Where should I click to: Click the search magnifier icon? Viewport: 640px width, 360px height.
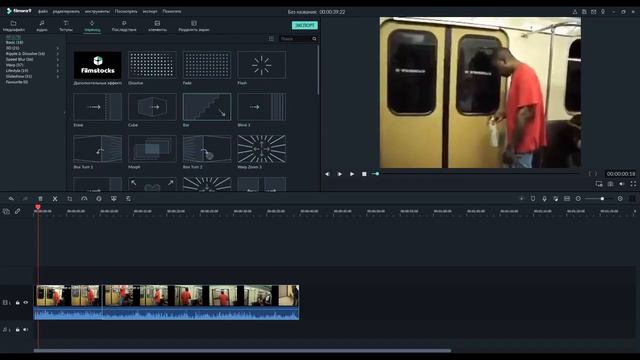point(314,39)
